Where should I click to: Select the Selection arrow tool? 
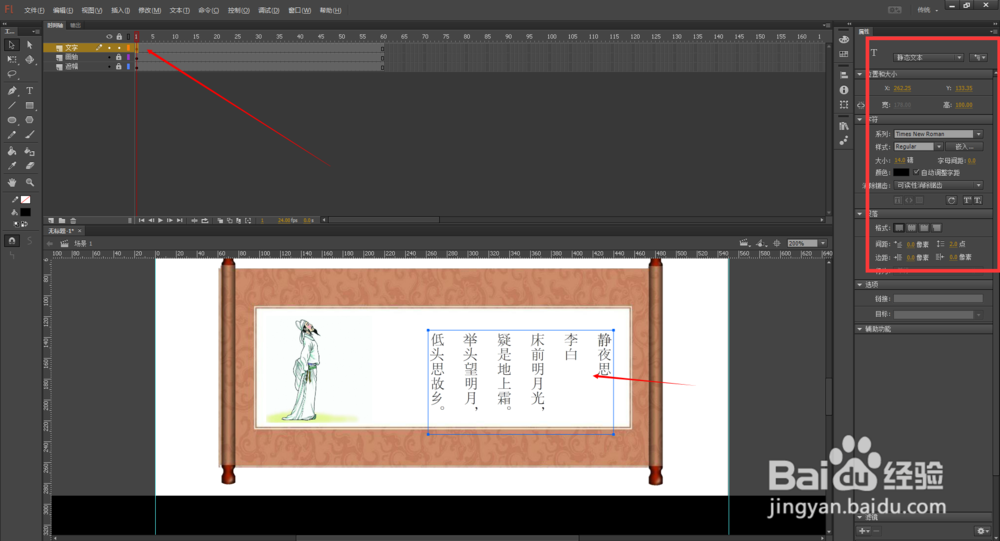click(x=11, y=45)
